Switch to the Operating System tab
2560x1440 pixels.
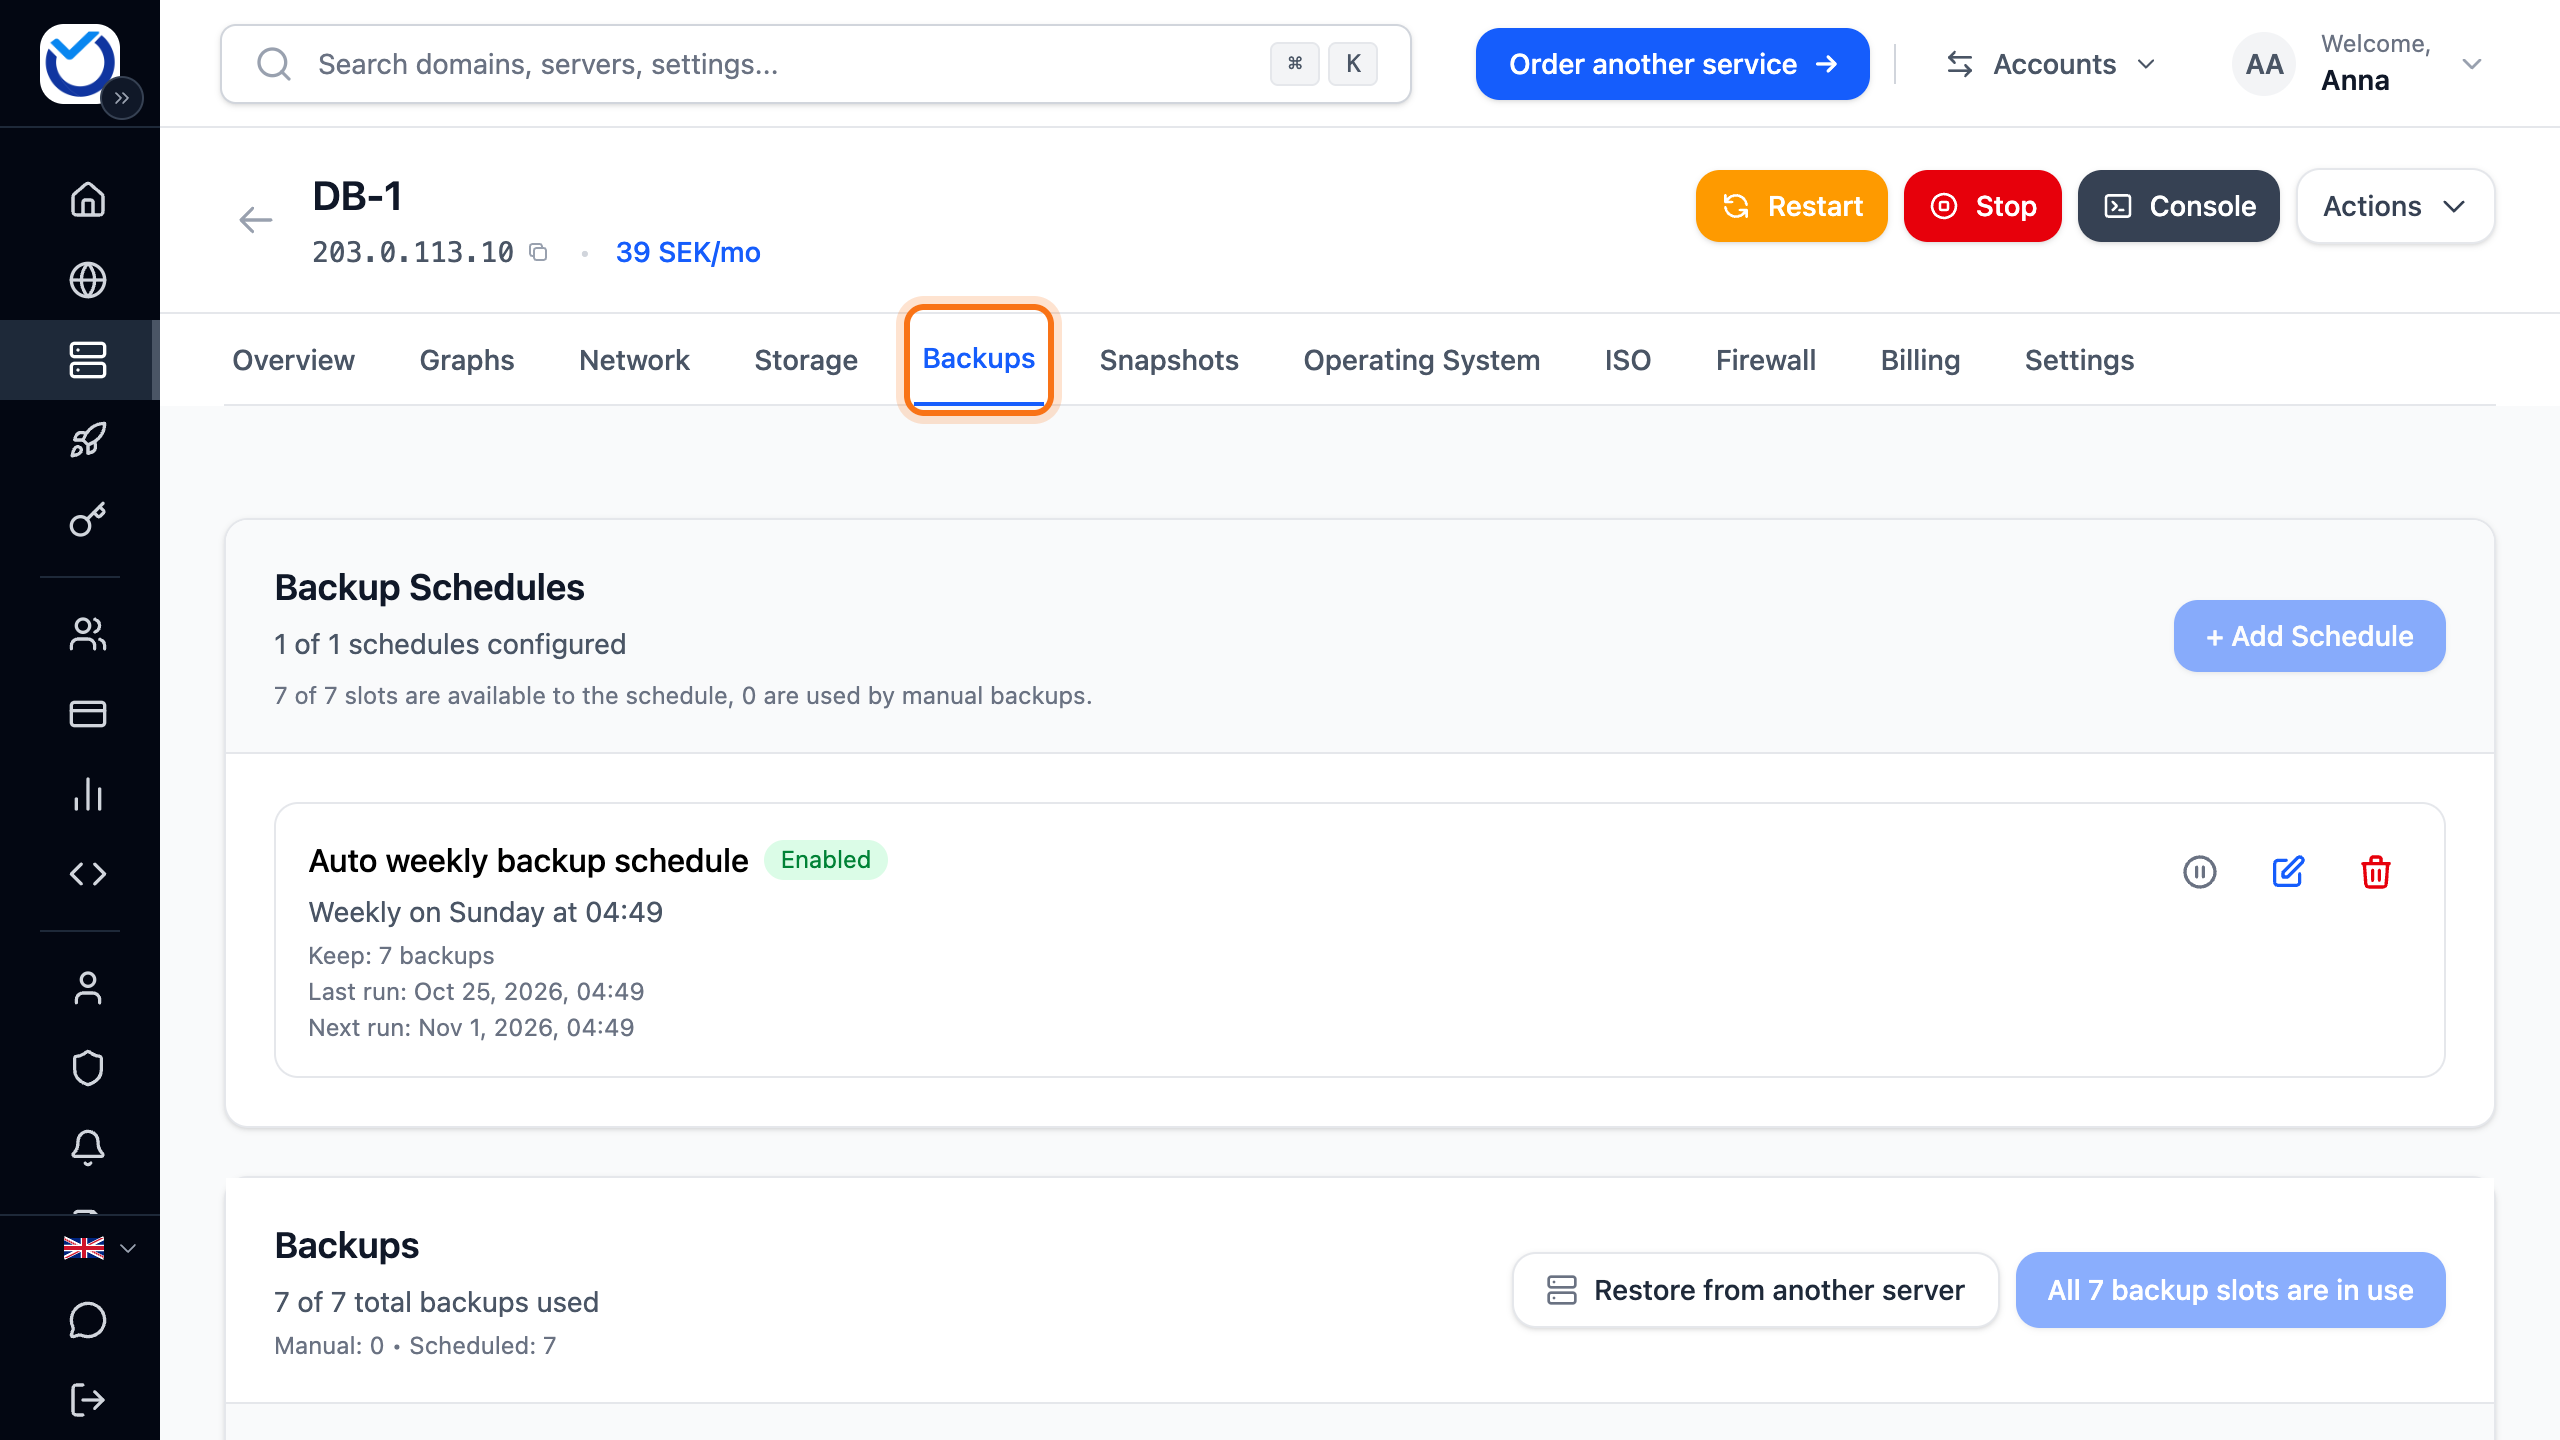coord(1421,360)
